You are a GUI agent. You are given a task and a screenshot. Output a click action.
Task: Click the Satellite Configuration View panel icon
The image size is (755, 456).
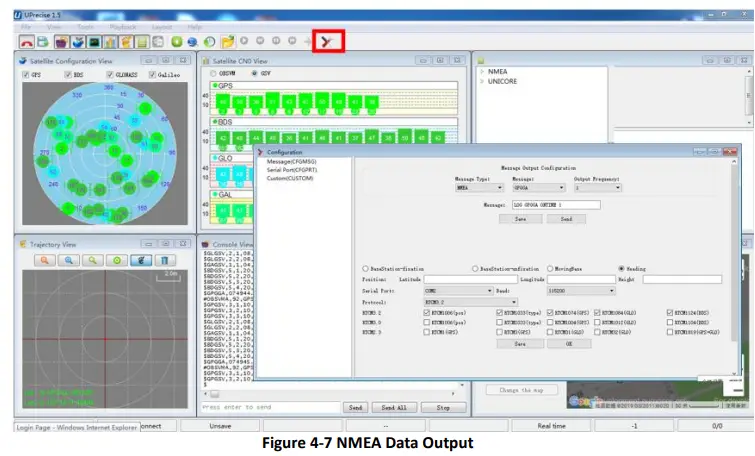tap(22, 61)
